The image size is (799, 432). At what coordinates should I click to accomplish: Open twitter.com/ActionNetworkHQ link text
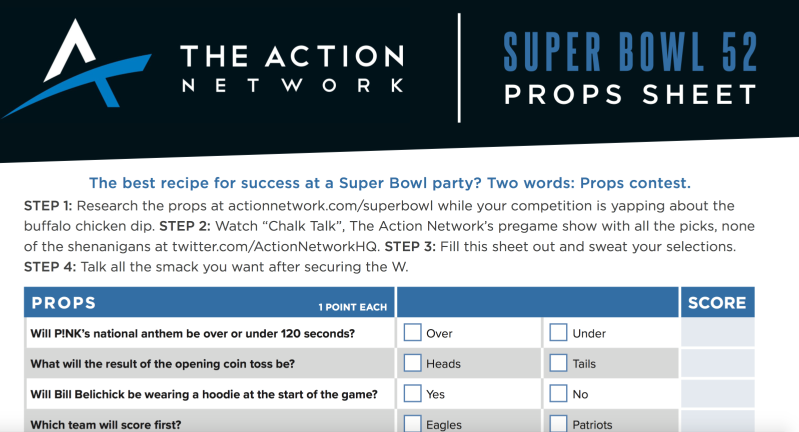[x=275, y=247]
